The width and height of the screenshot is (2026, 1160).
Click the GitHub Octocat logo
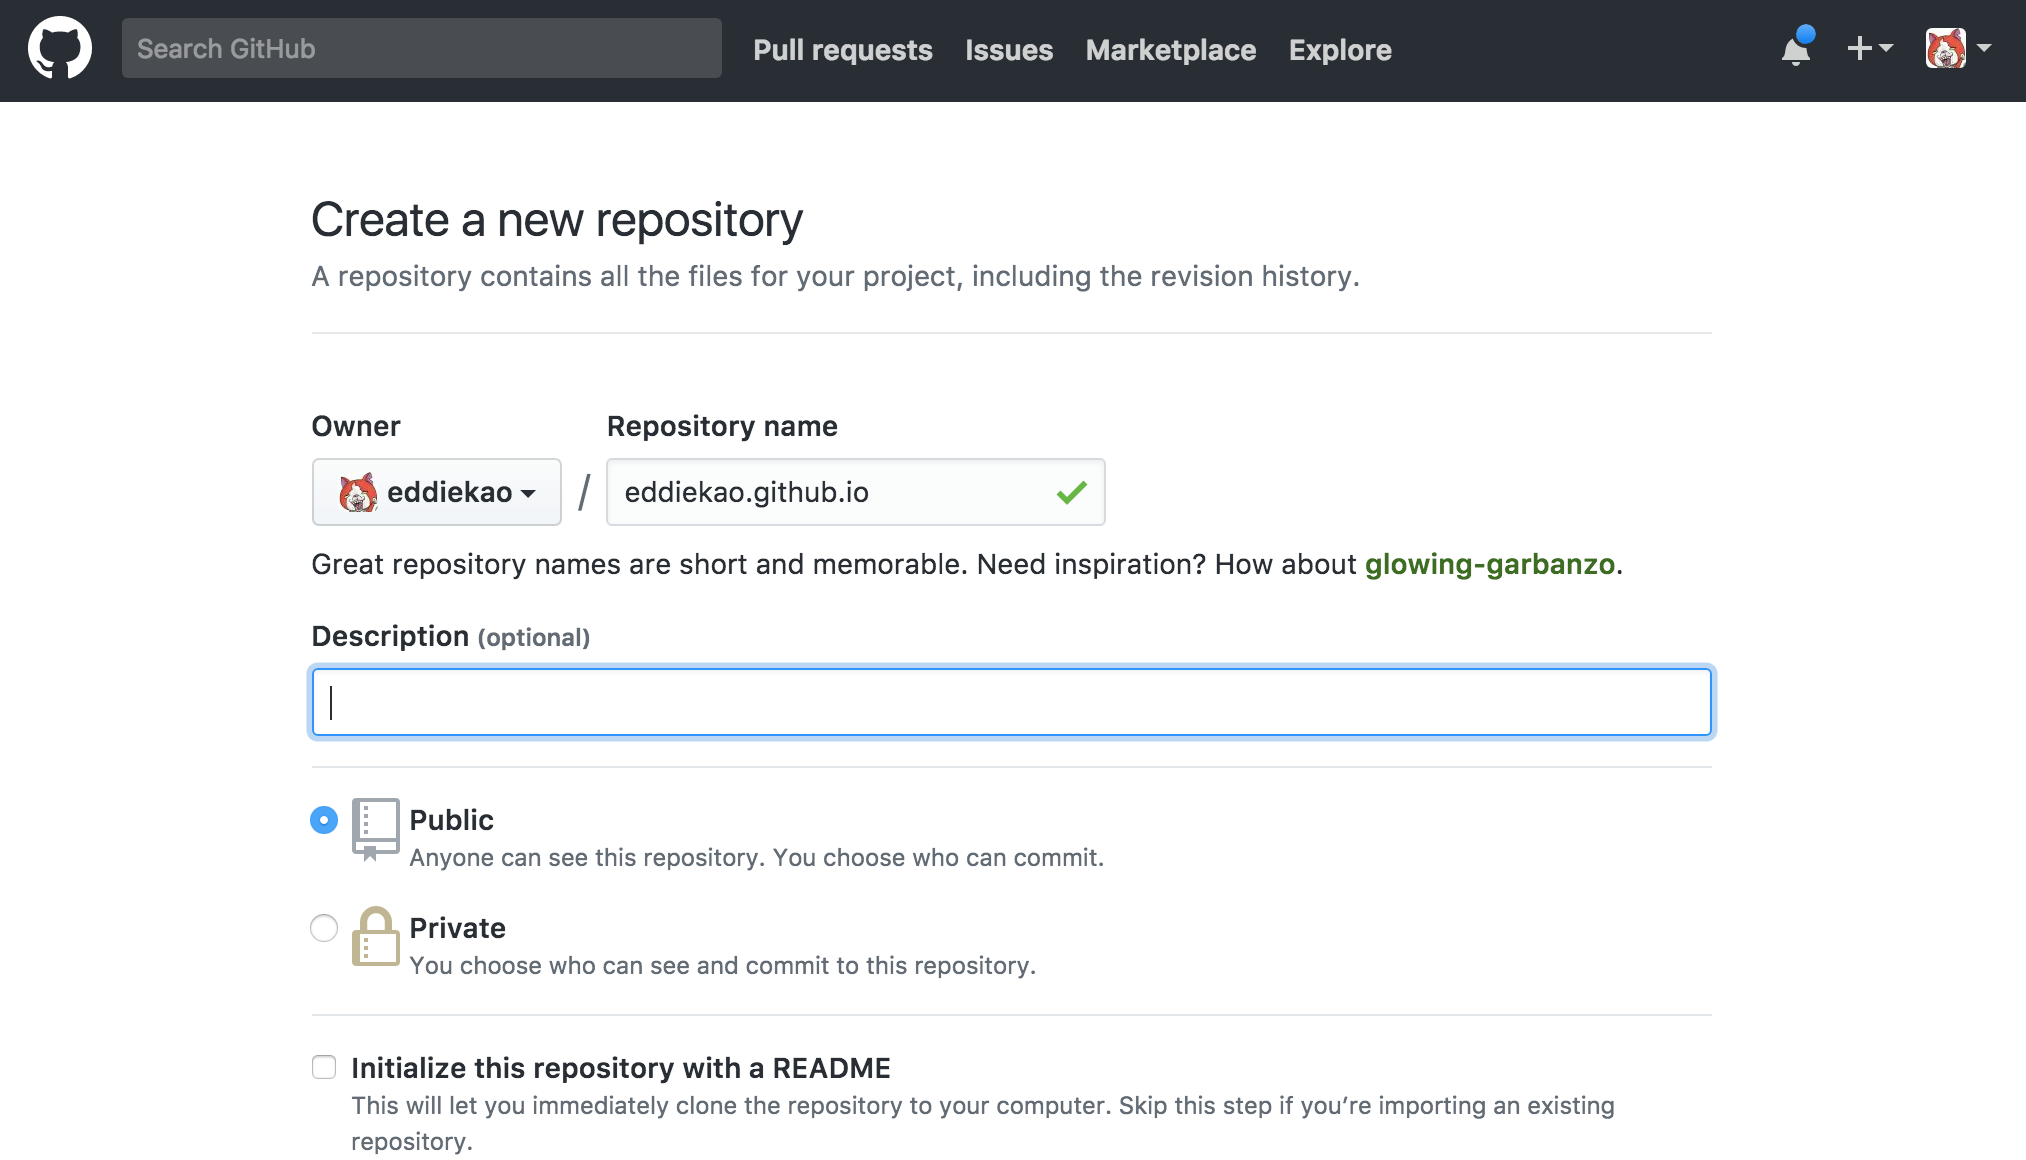(60, 47)
